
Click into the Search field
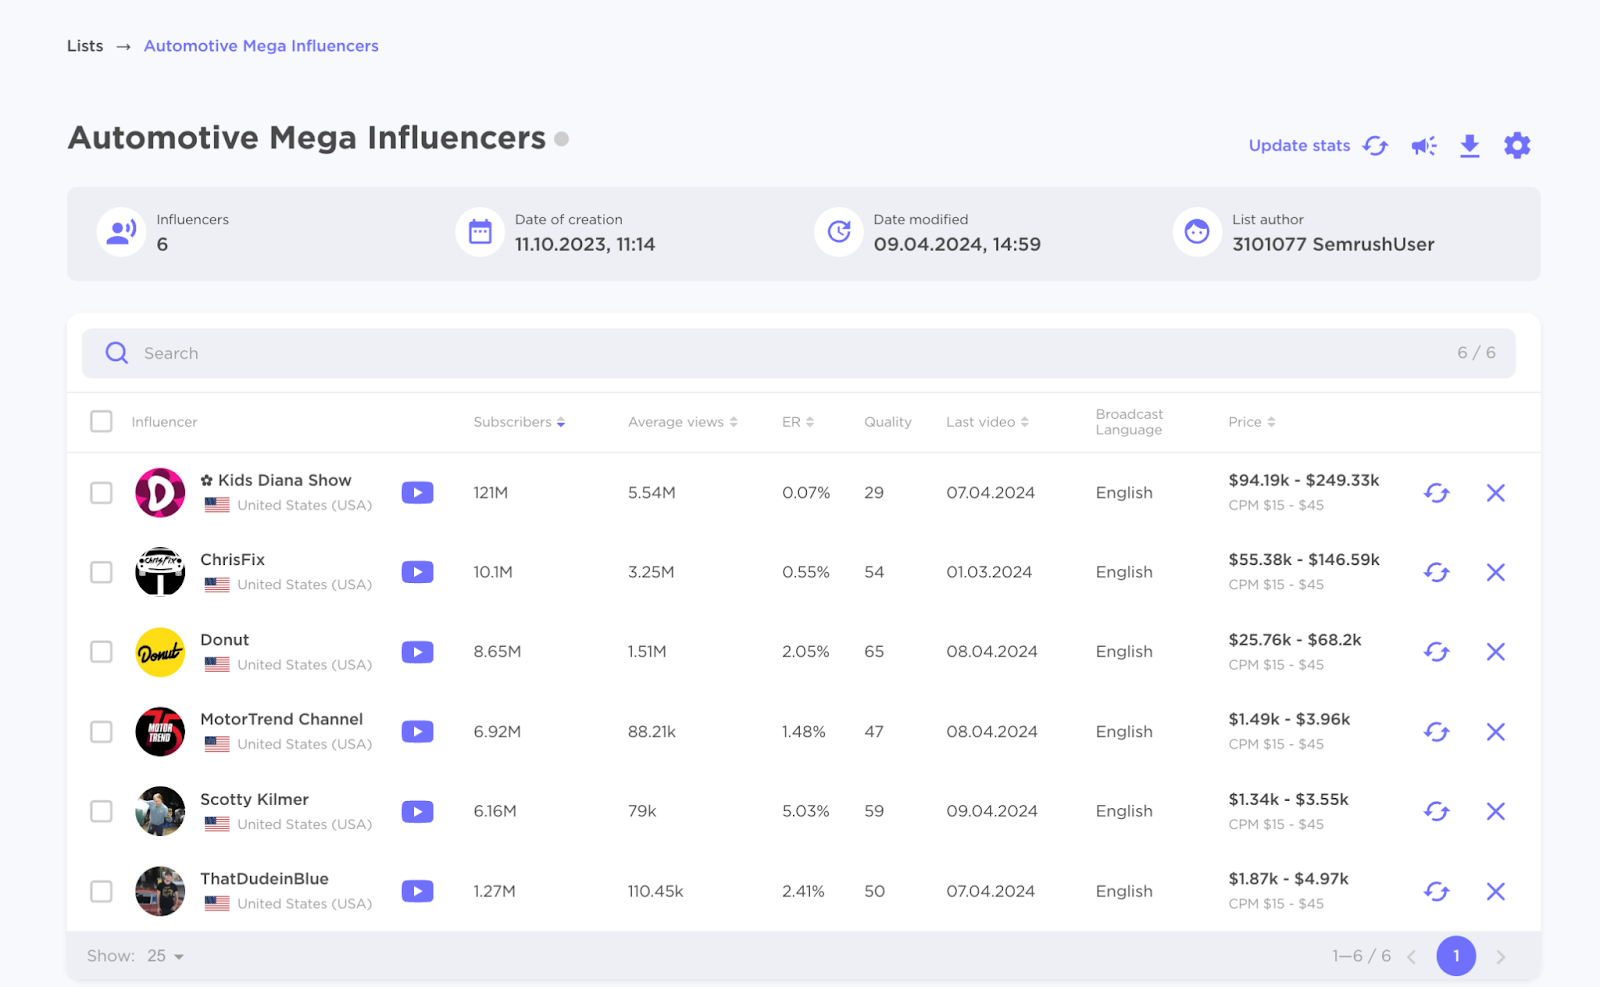(x=400, y=352)
